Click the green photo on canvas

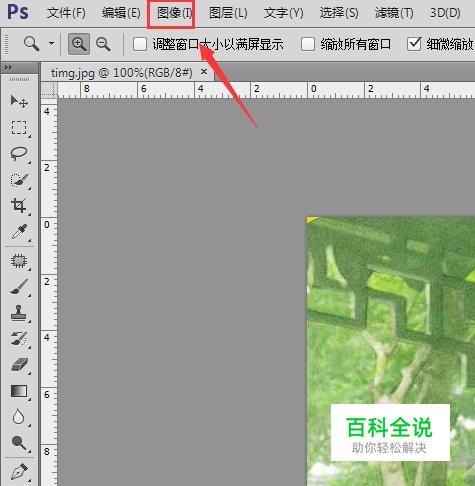click(391, 351)
